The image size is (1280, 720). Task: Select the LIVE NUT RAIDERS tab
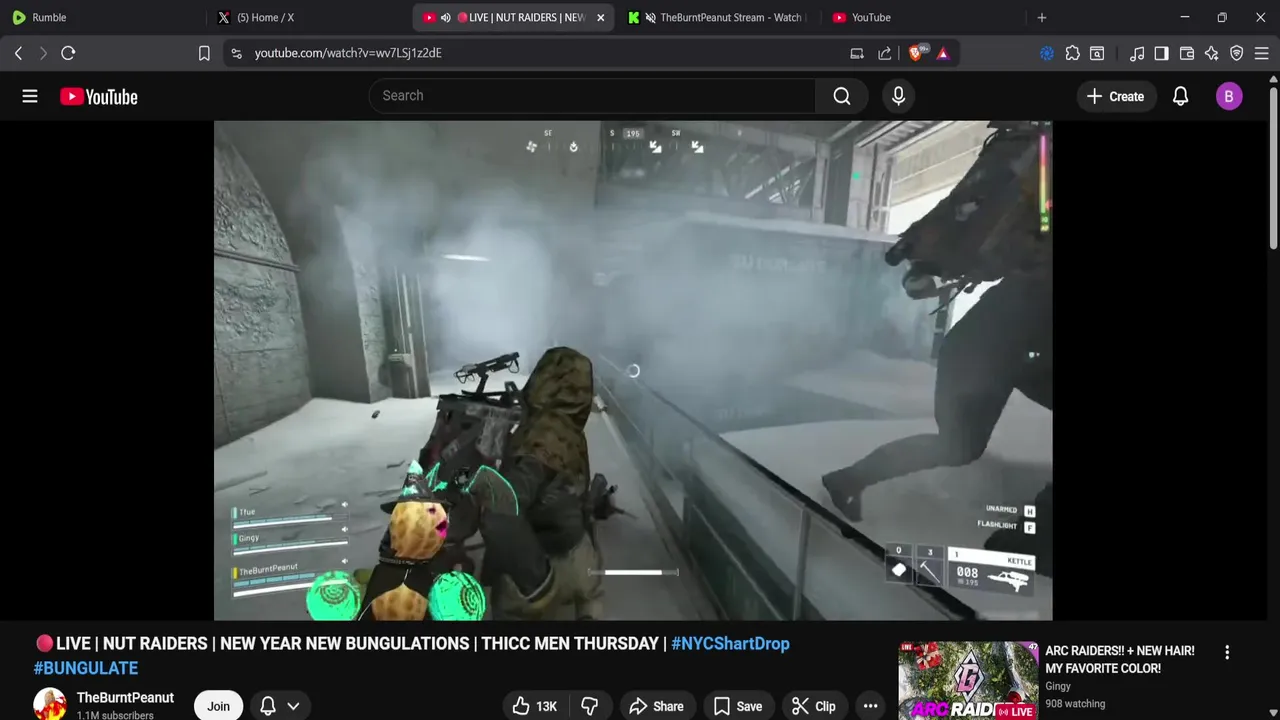coord(514,17)
